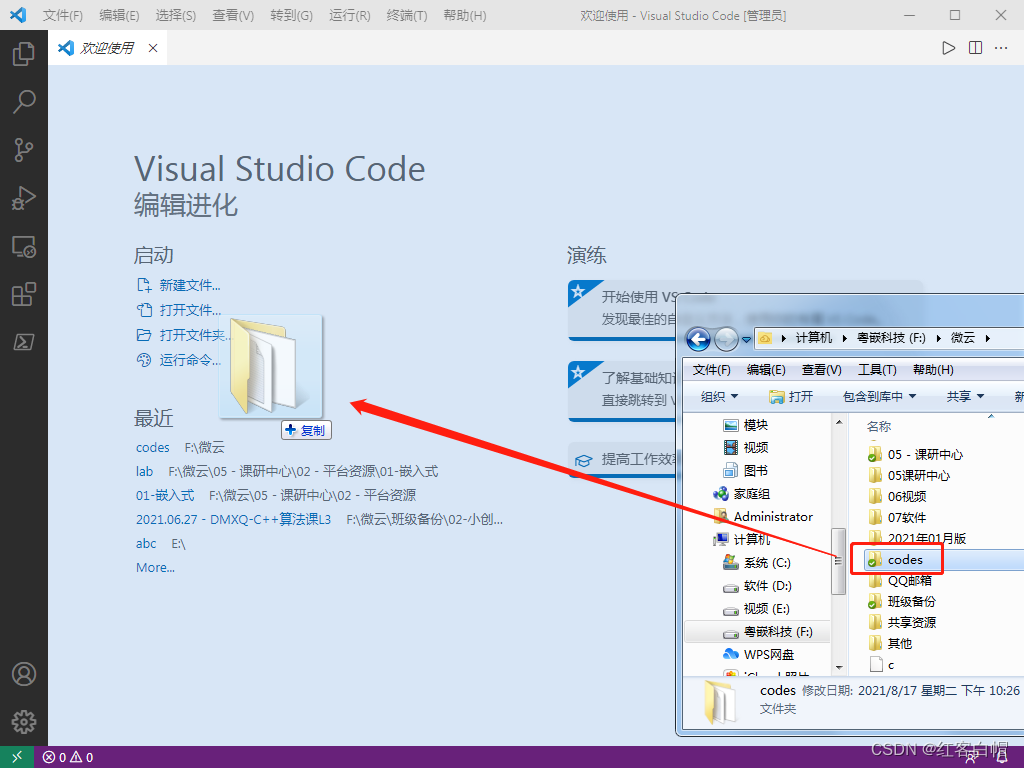
Task: Select the 06视频 folder
Action: (898, 496)
